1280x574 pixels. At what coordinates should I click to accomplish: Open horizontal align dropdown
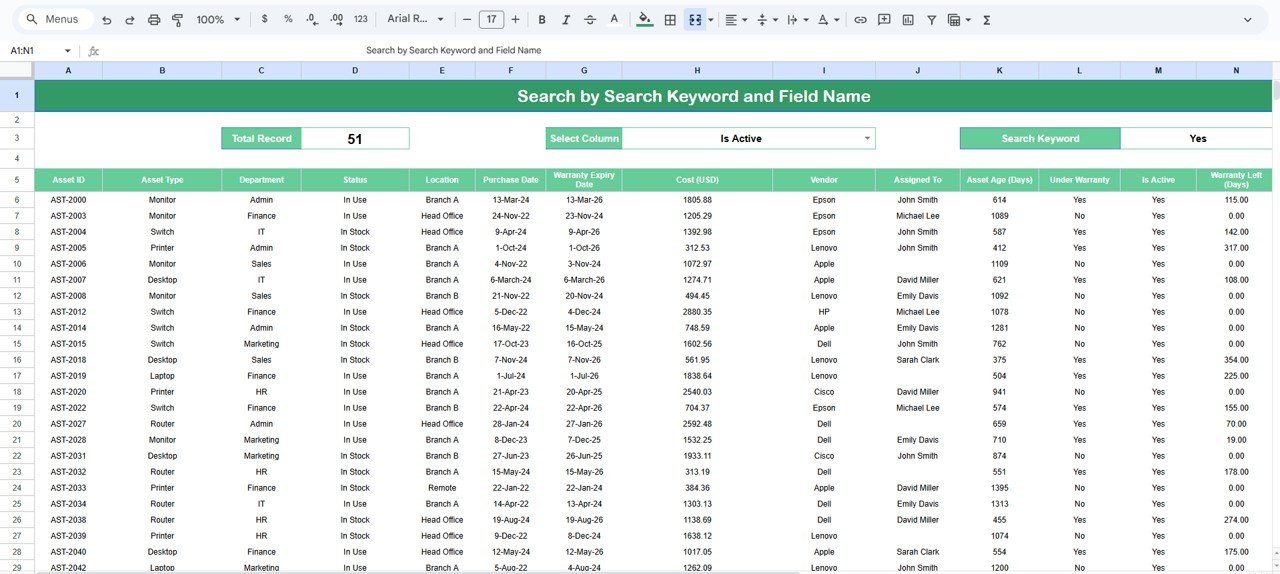[x=737, y=20]
